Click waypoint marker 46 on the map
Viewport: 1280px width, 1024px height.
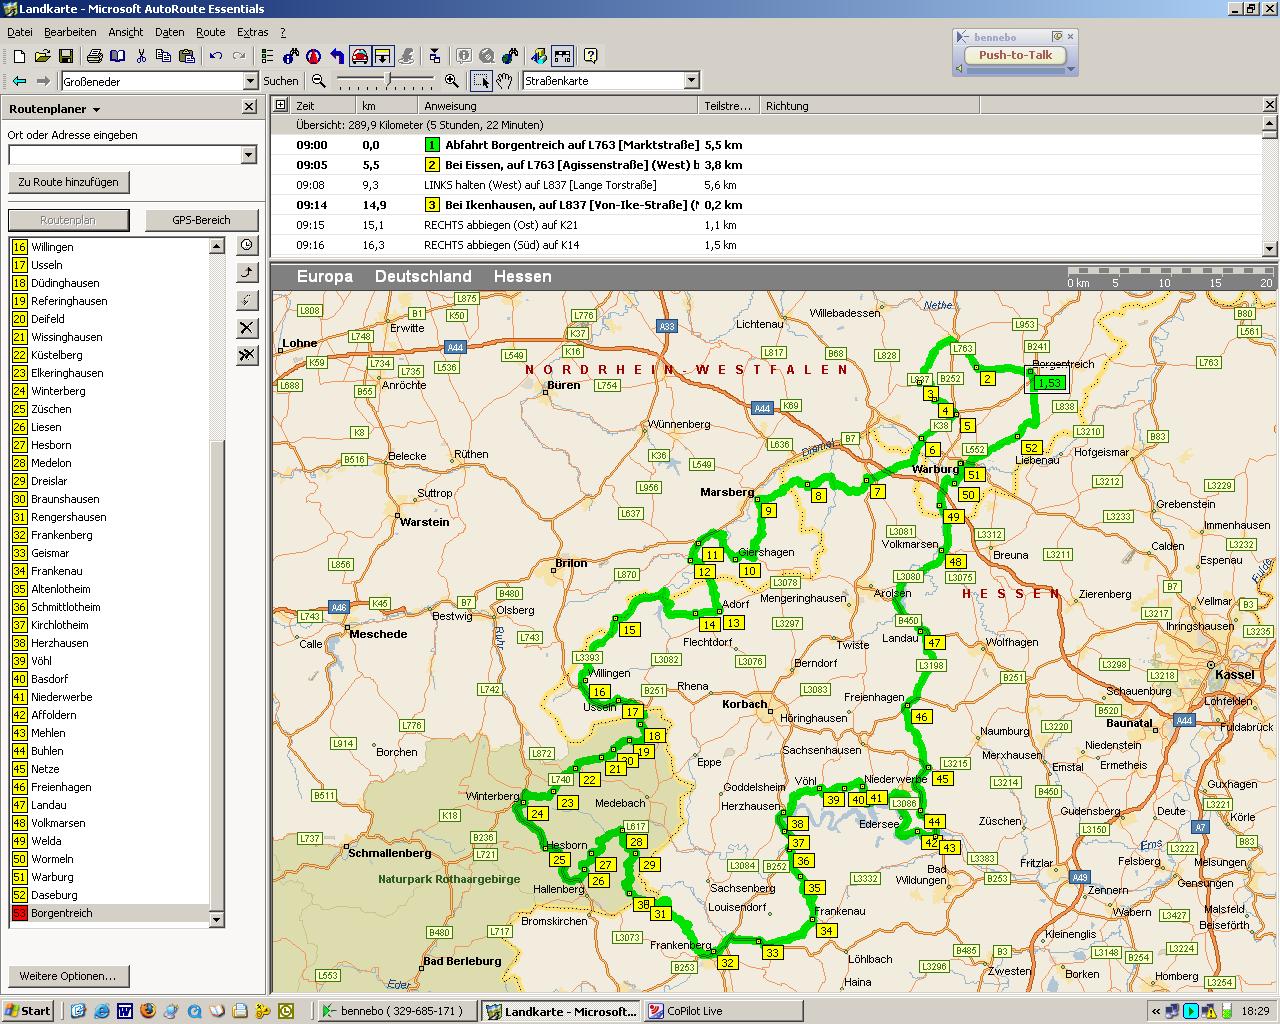point(921,716)
